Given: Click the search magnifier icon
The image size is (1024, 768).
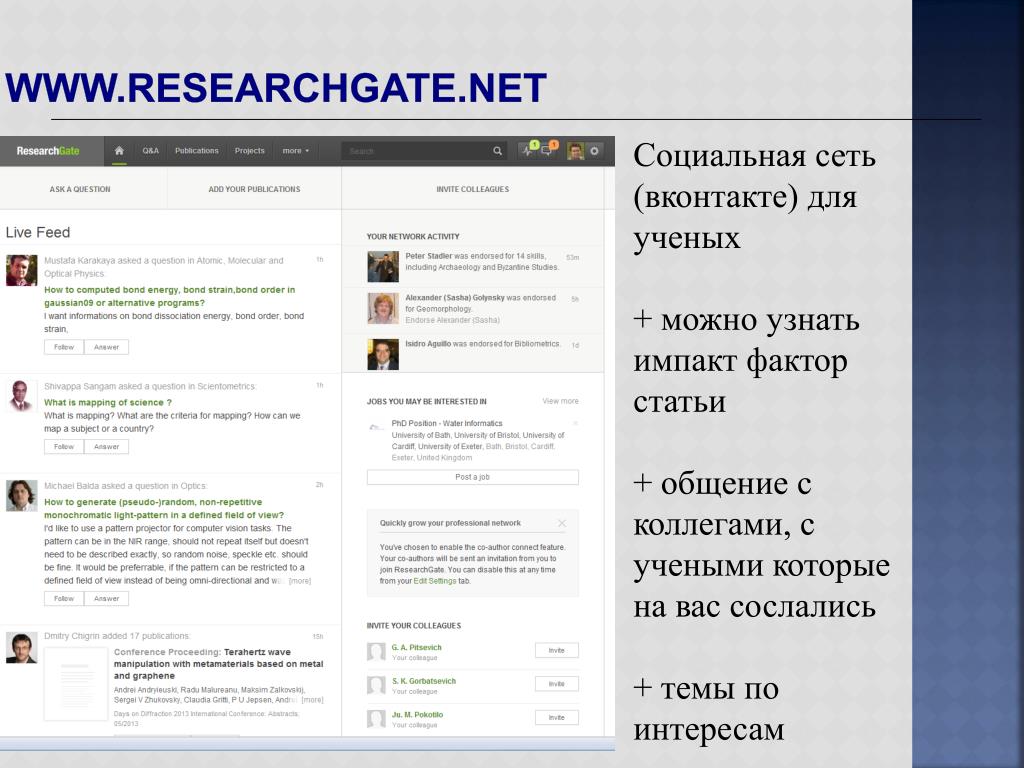Looking at the screenshot, I should (498, 151).
